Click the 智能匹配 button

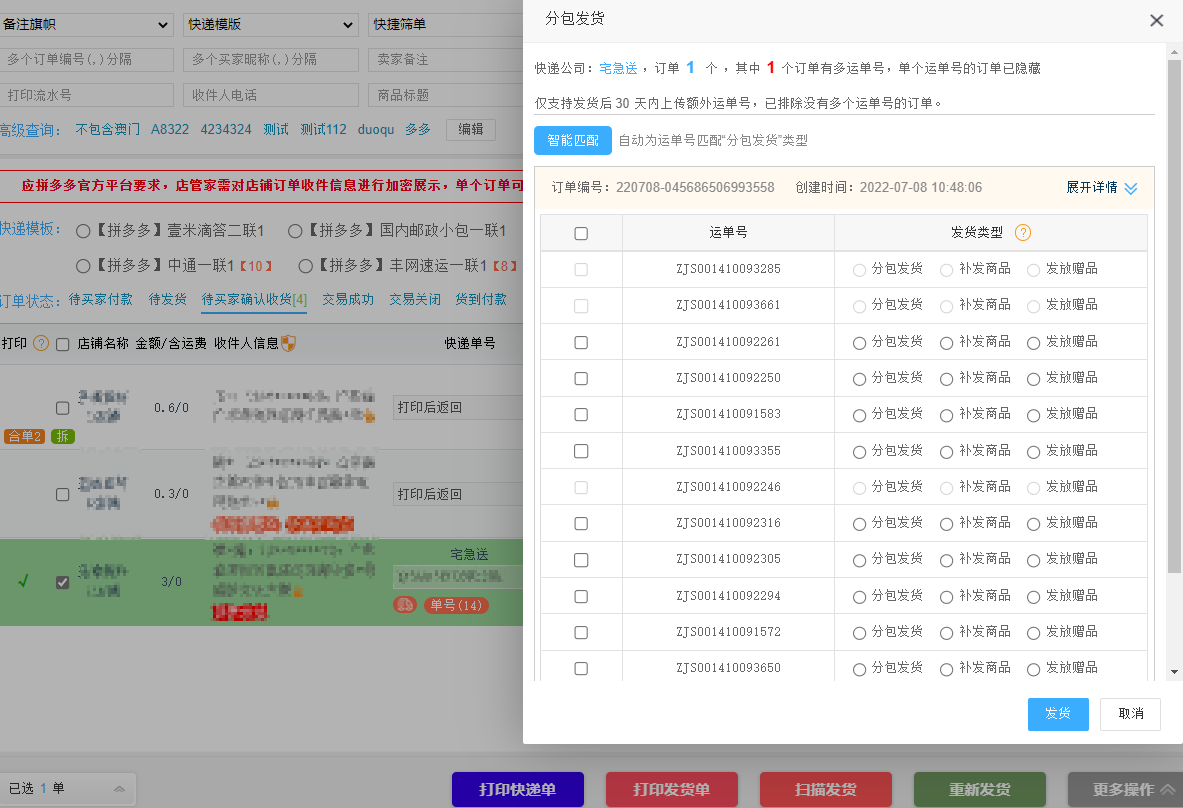(573, 140)
